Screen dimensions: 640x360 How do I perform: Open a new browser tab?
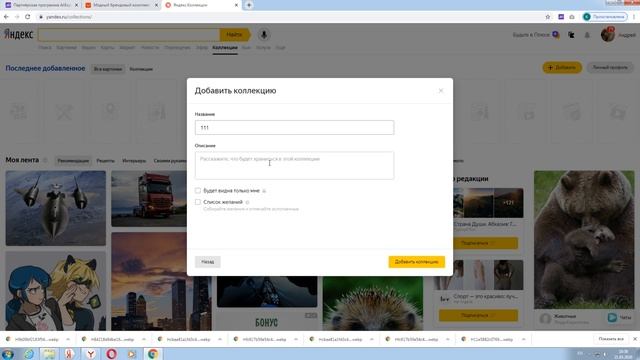249,5
